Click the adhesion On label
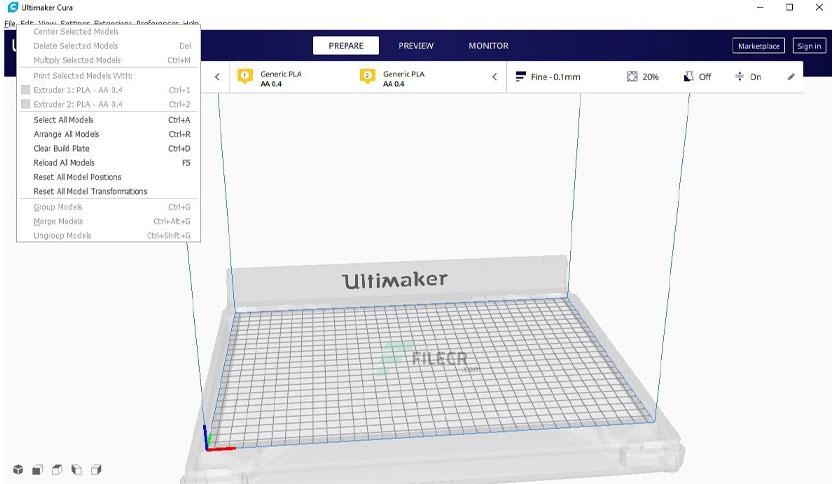Image resolution: width=836 pixels, height=484 pixels. tap(755, 77)
